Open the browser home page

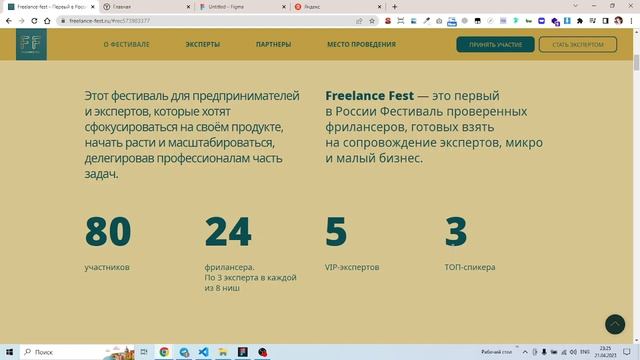pos(47,21)
